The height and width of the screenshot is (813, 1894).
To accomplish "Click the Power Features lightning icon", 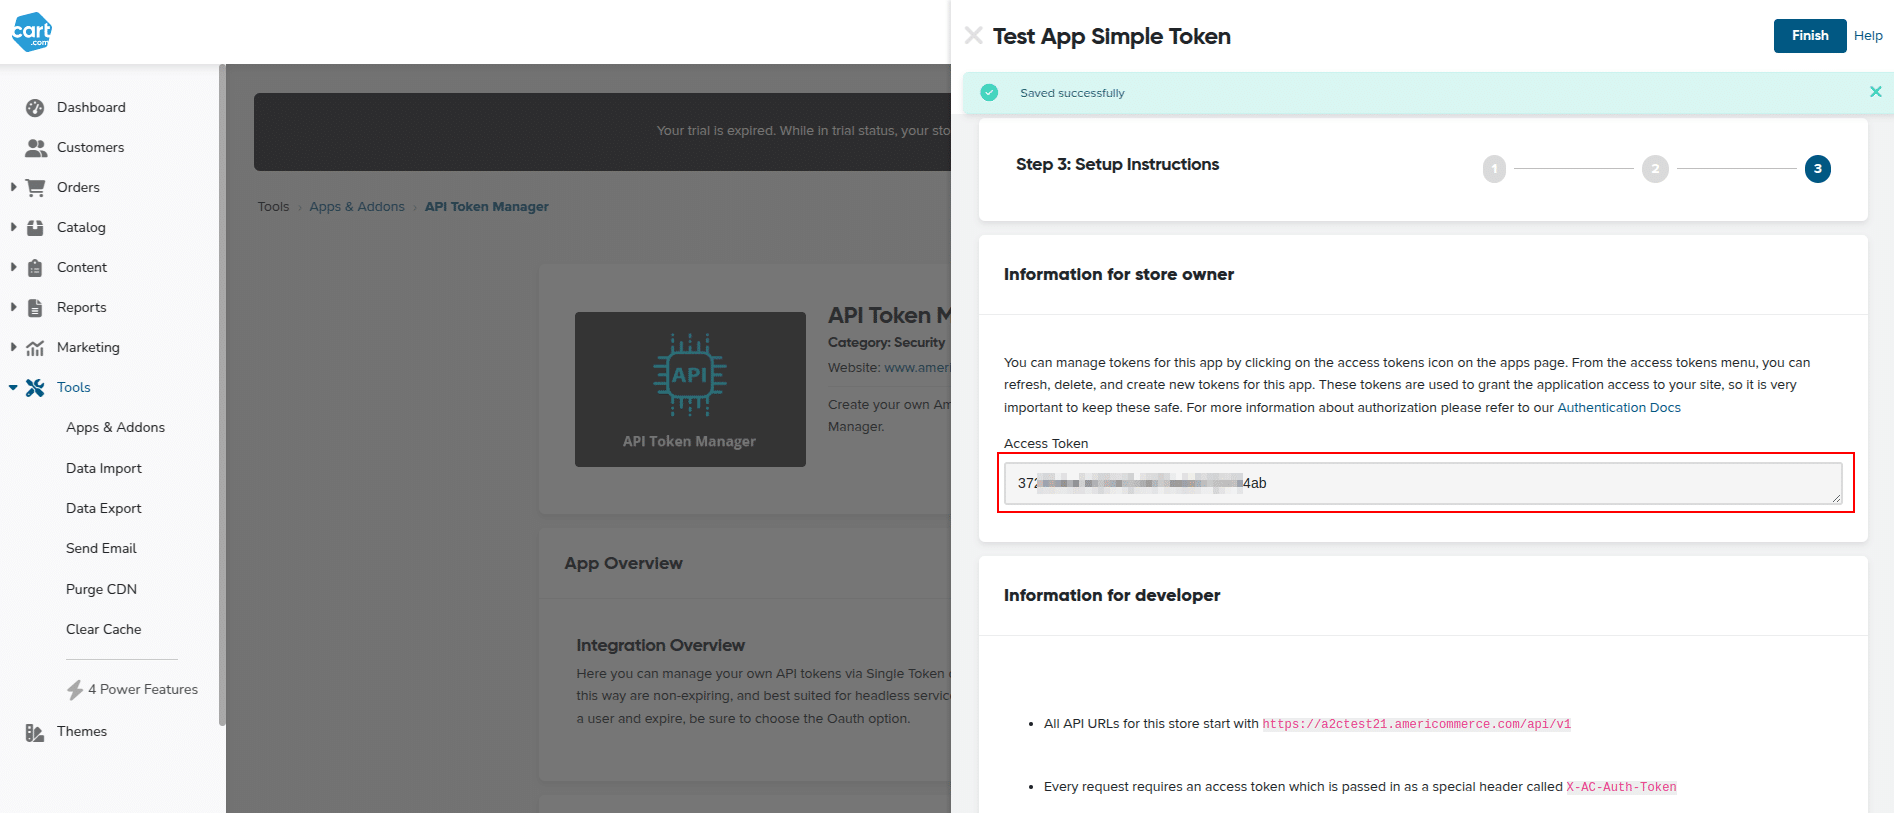I will 75,690.
